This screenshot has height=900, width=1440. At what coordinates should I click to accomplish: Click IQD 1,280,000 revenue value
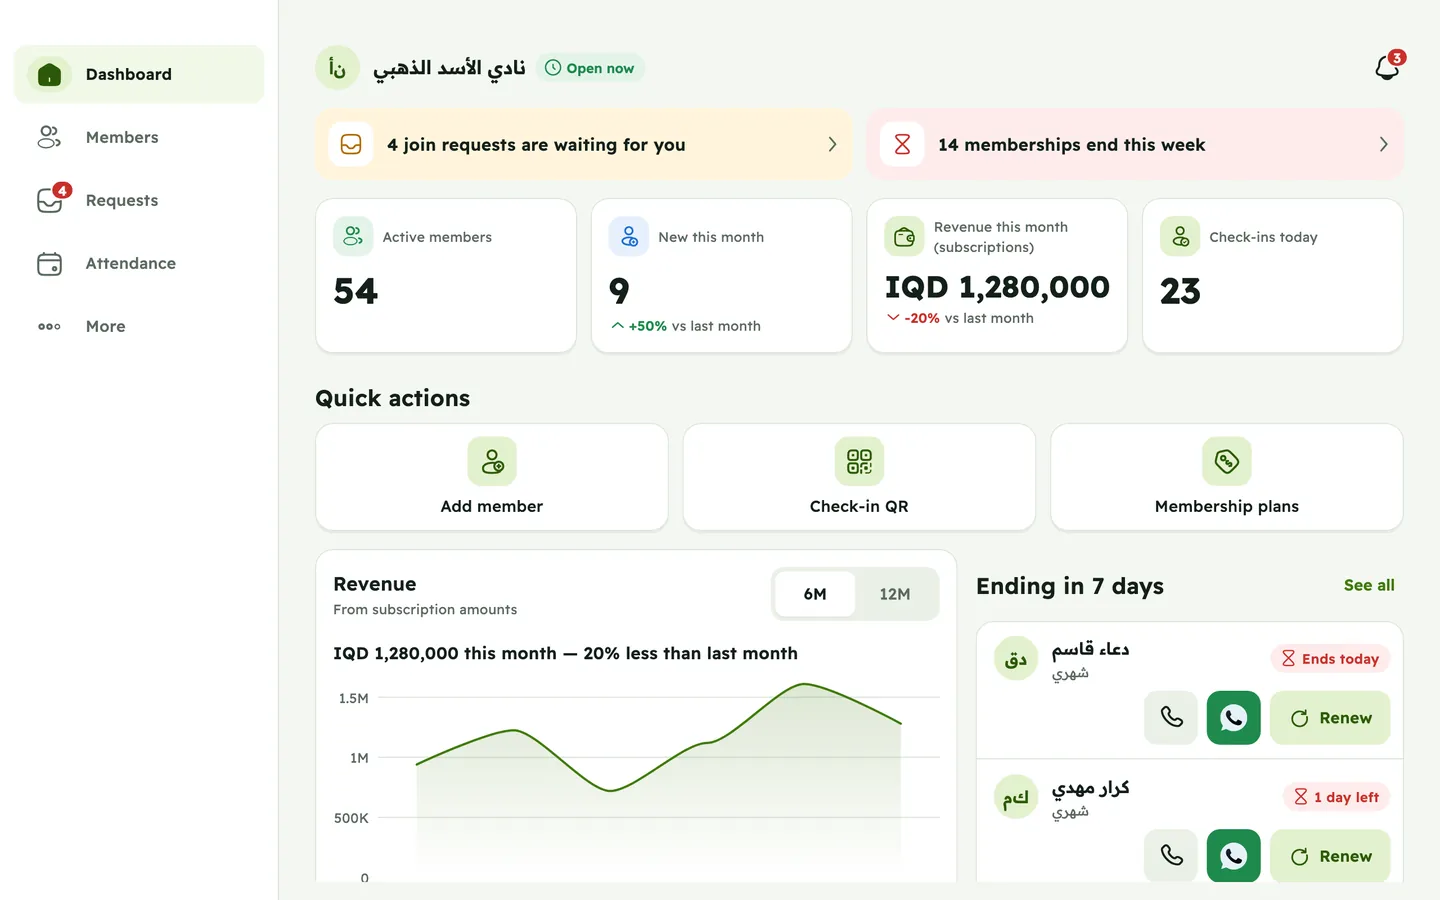point(997,287)
